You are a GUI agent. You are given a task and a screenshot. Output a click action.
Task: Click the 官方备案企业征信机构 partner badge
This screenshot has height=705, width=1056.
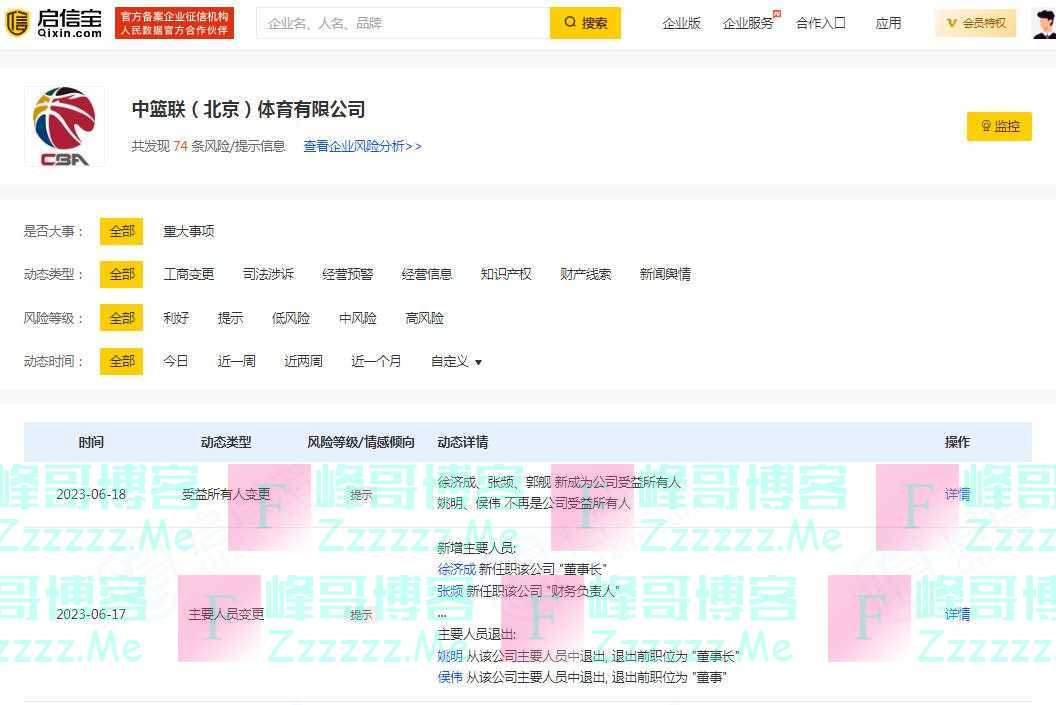tap(173, 22)
